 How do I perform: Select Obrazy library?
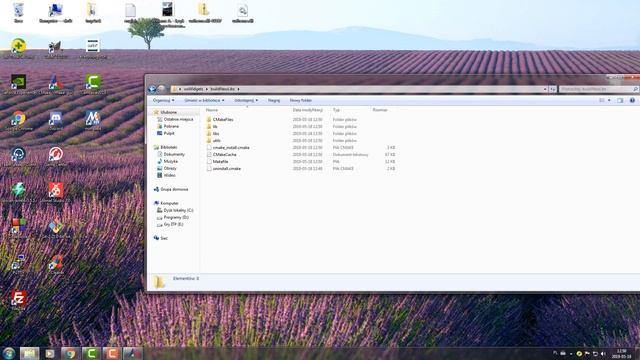point(170,168)
